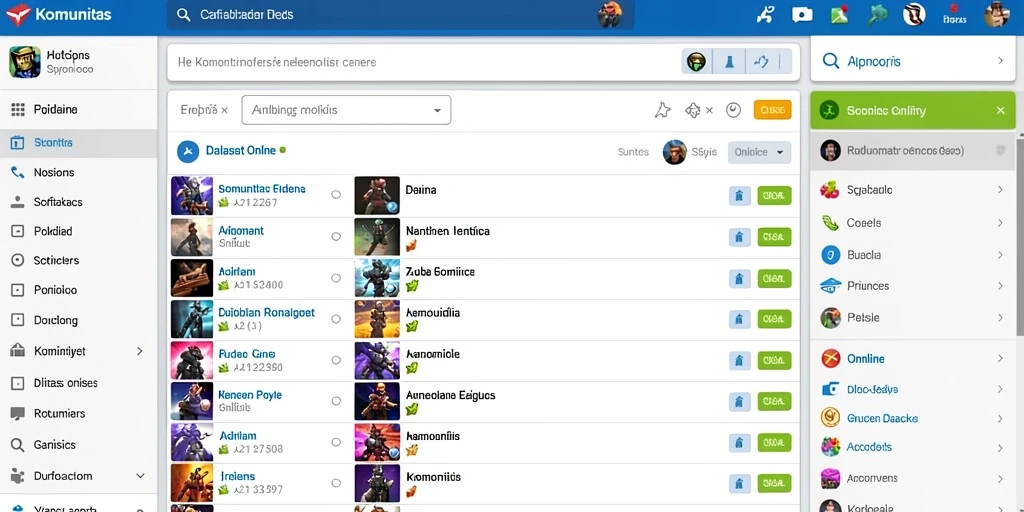Viewport: 1024px width, 512px height.
Task: Select radio button for Arigonant
Action: tap(336, 236)
